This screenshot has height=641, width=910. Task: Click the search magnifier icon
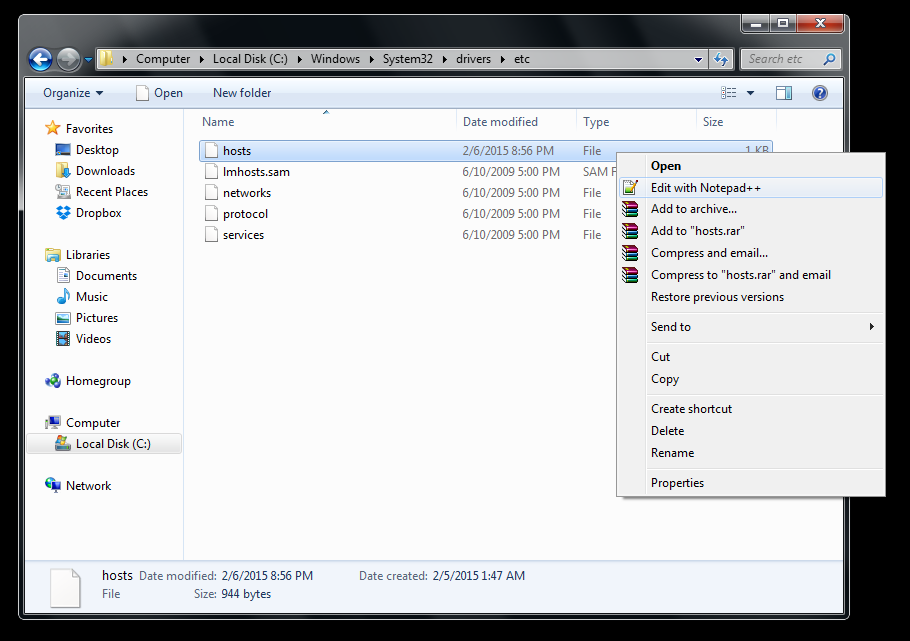829,59
